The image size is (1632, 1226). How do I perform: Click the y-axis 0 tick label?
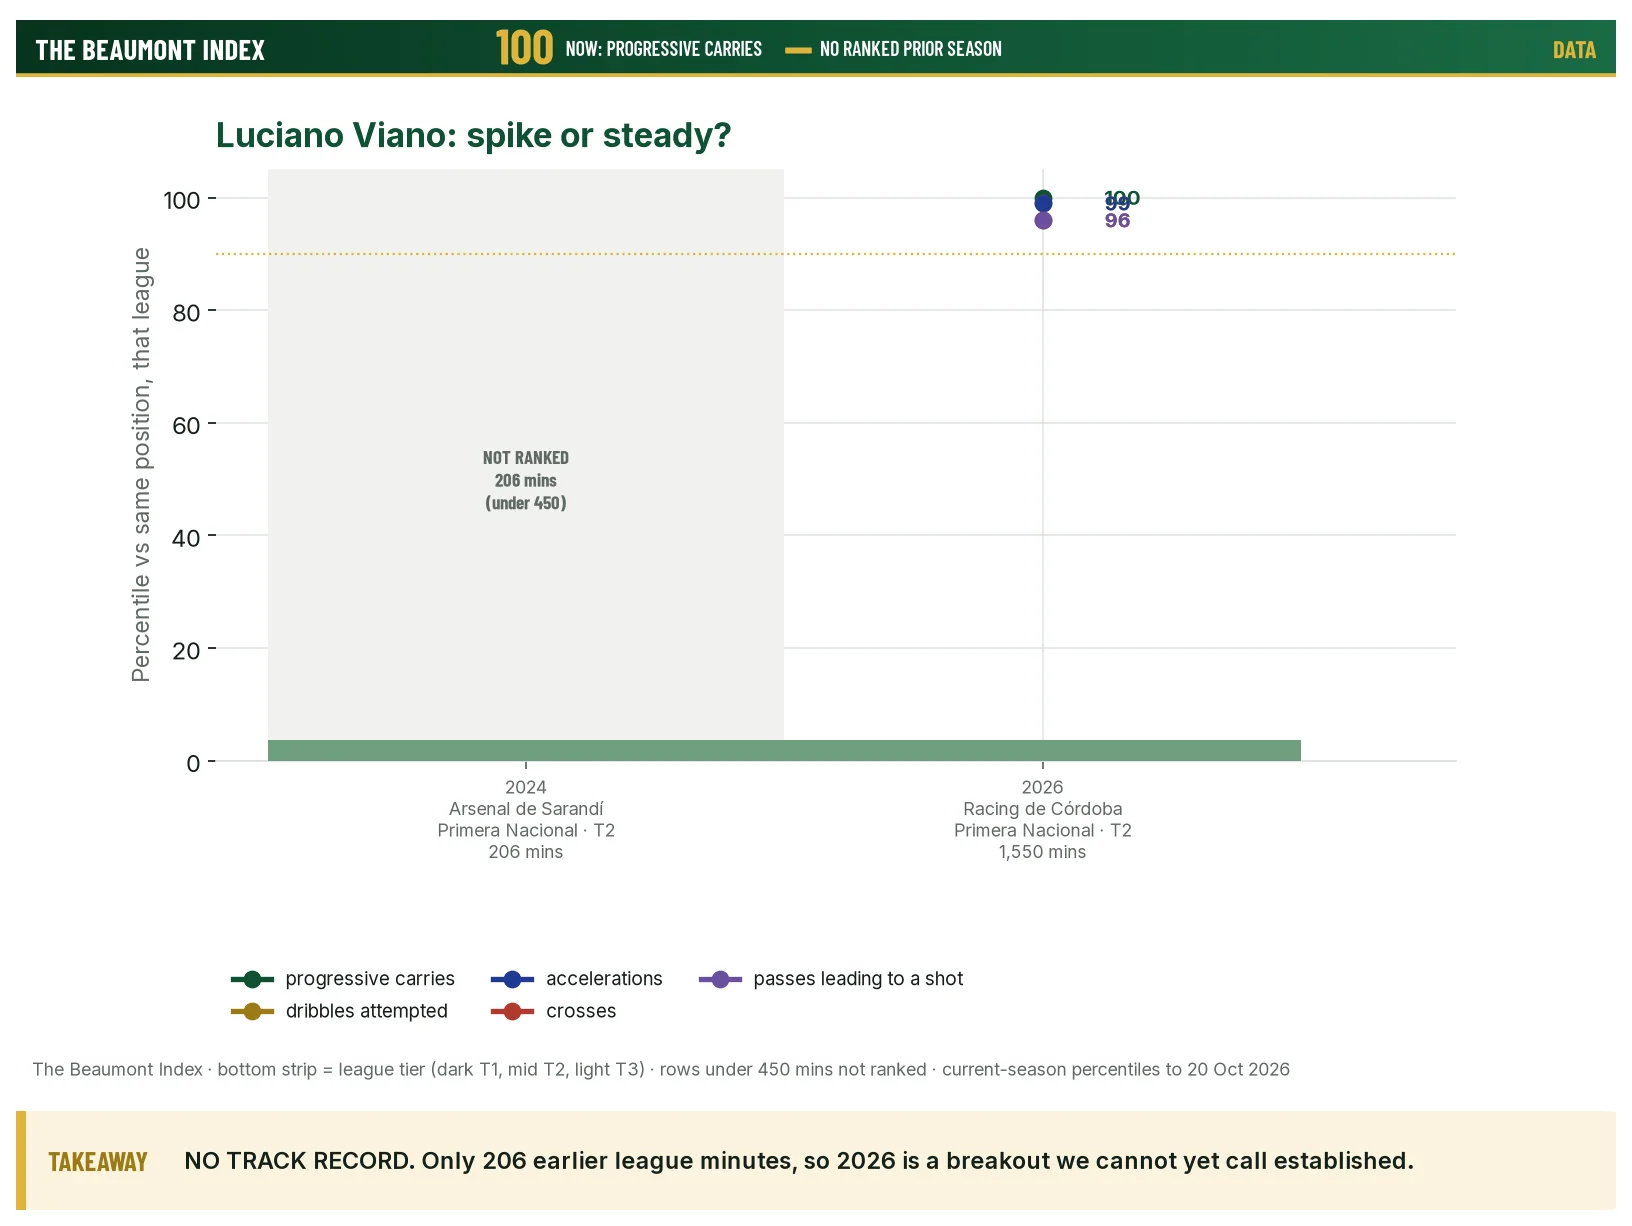pyautogui.click(x=193, y=763)
